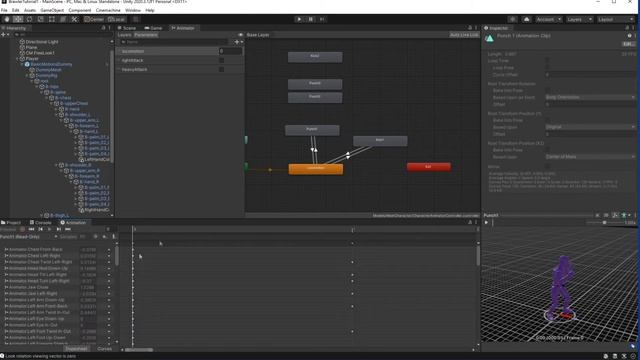Open Inspector help icon for clip
This screenshot has height=360, width=640.
pyautogui.click(x=629, y=36)
